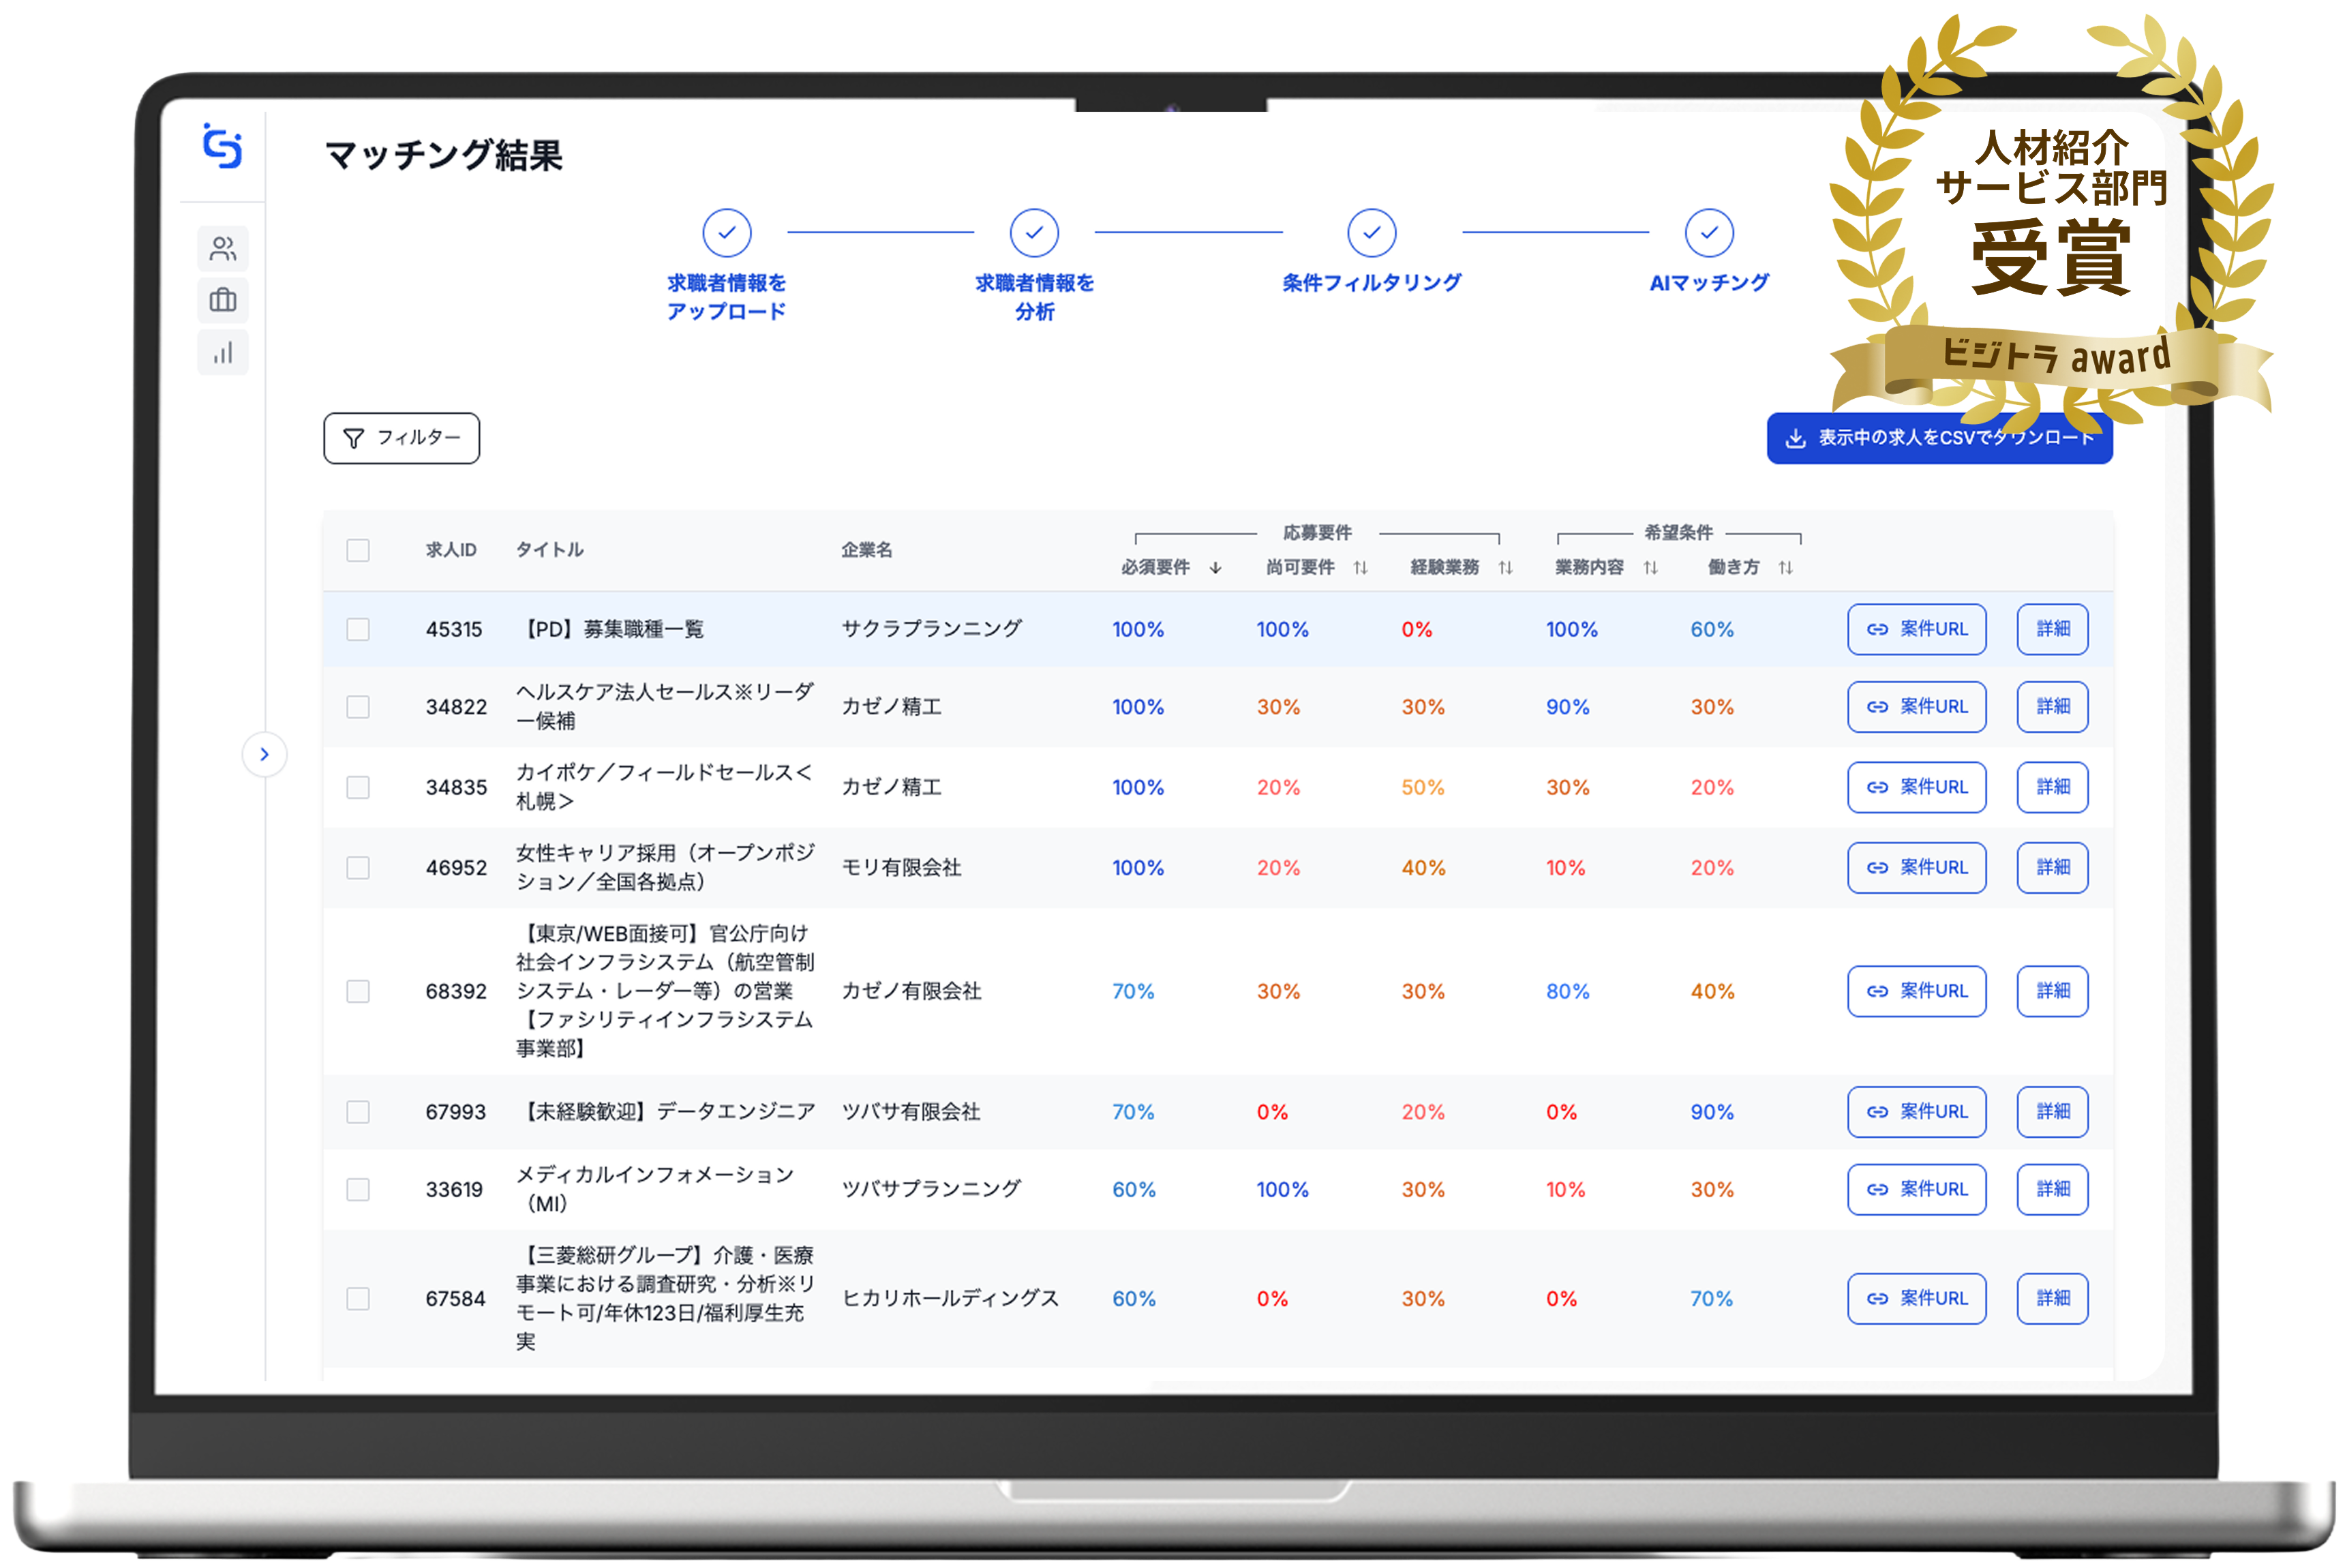The height and width of the screenshot is (1568, 2345).
Task: Sort by 業務内容 column arrows
Action: (x=1650, y=568)
